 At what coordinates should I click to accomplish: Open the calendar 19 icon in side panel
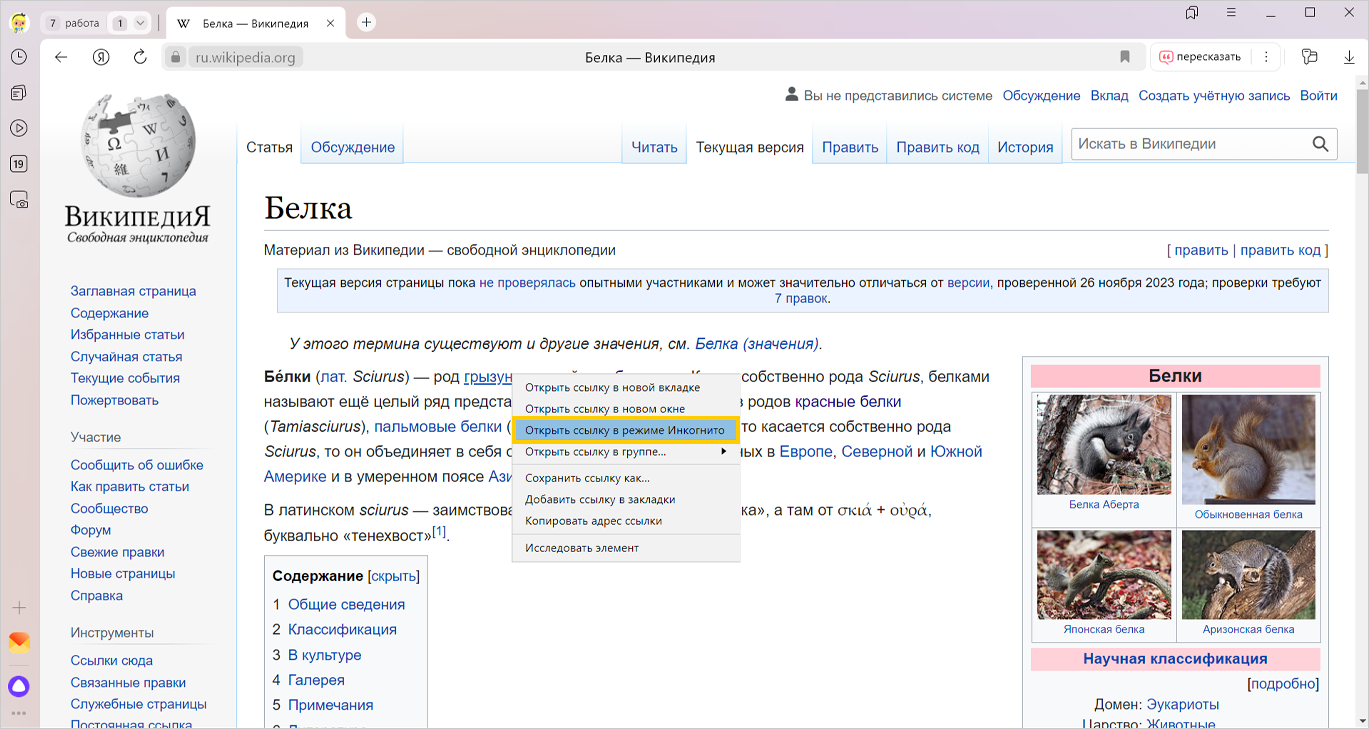tap(19, 164)
